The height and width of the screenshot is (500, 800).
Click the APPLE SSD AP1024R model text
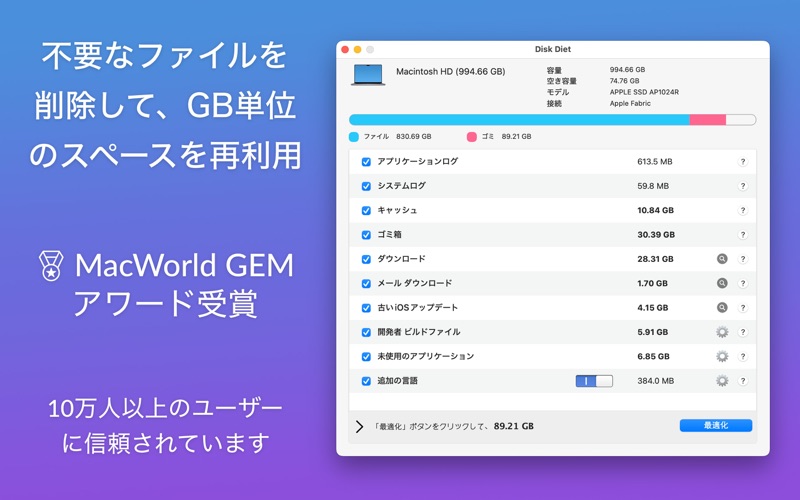(x=644, y=92)
